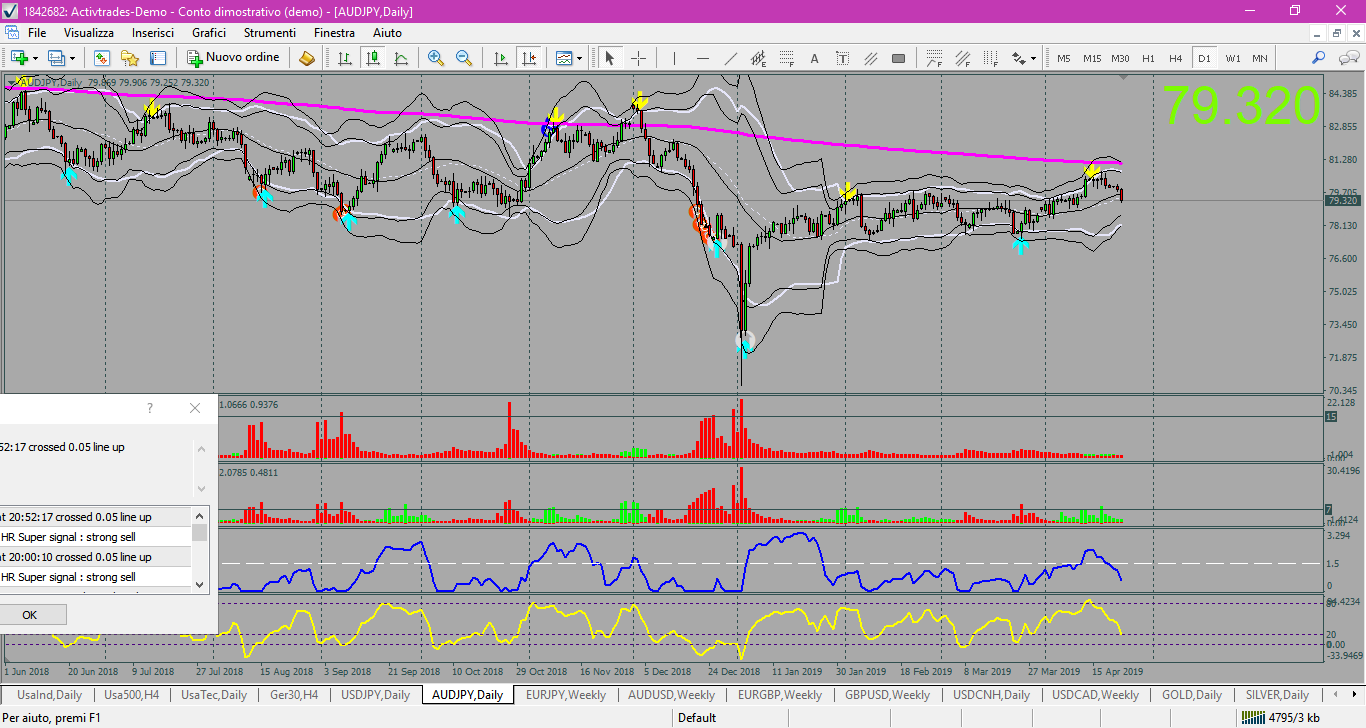Insert a text label object
The height and width of the screenshot is (728, 1366).
843,58
